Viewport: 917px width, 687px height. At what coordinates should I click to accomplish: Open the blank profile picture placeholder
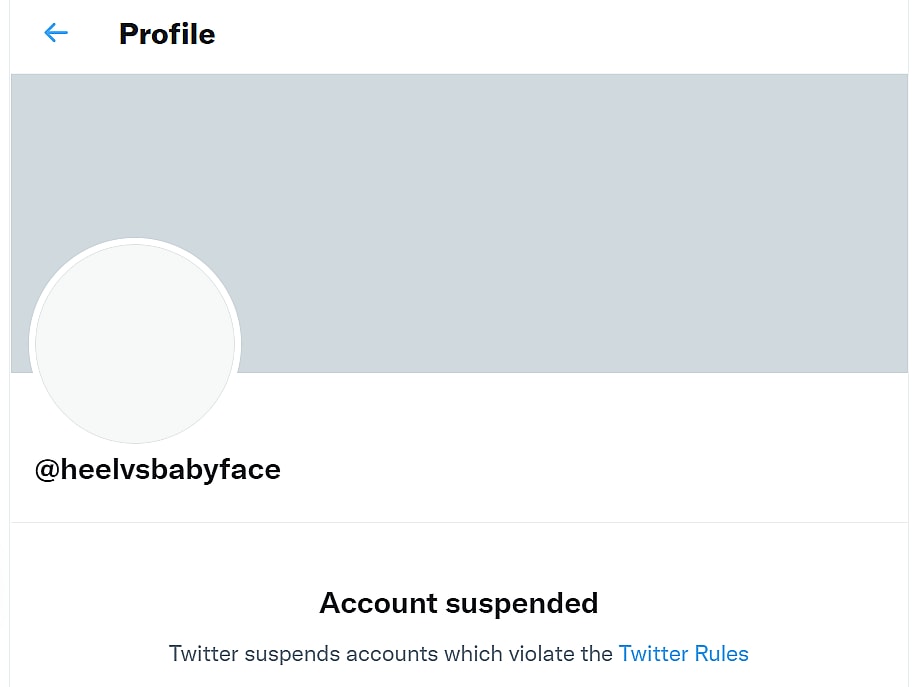coord(135,343)
